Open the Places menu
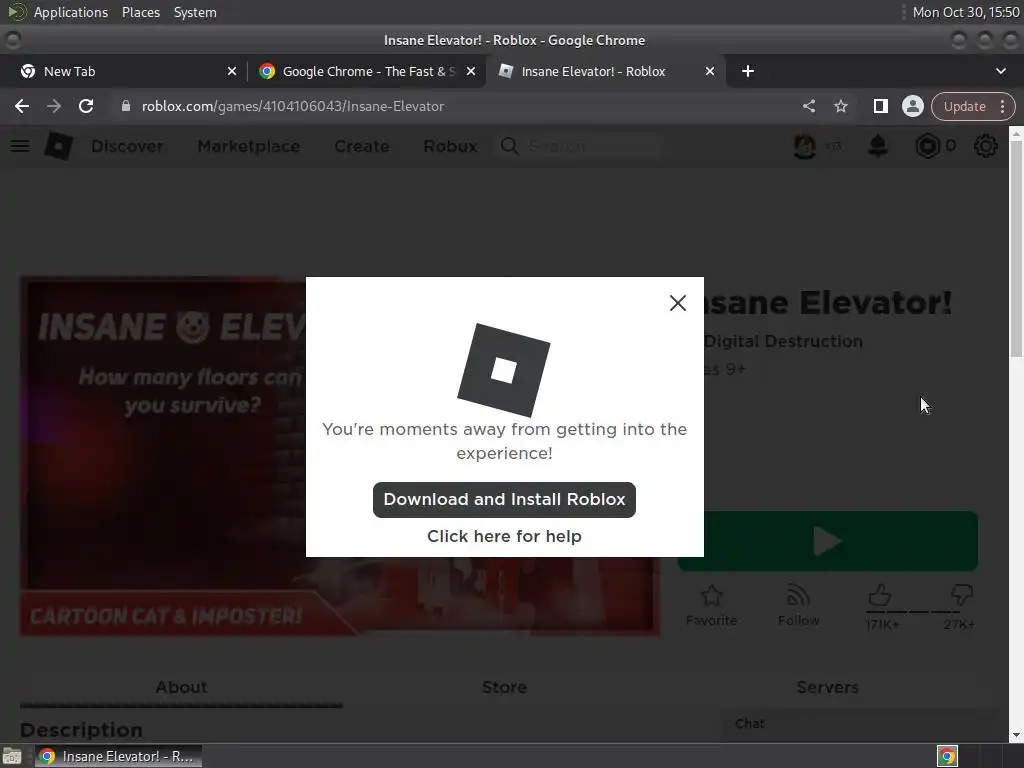This screenshot has height=768, width=1024. pos(140,12)
